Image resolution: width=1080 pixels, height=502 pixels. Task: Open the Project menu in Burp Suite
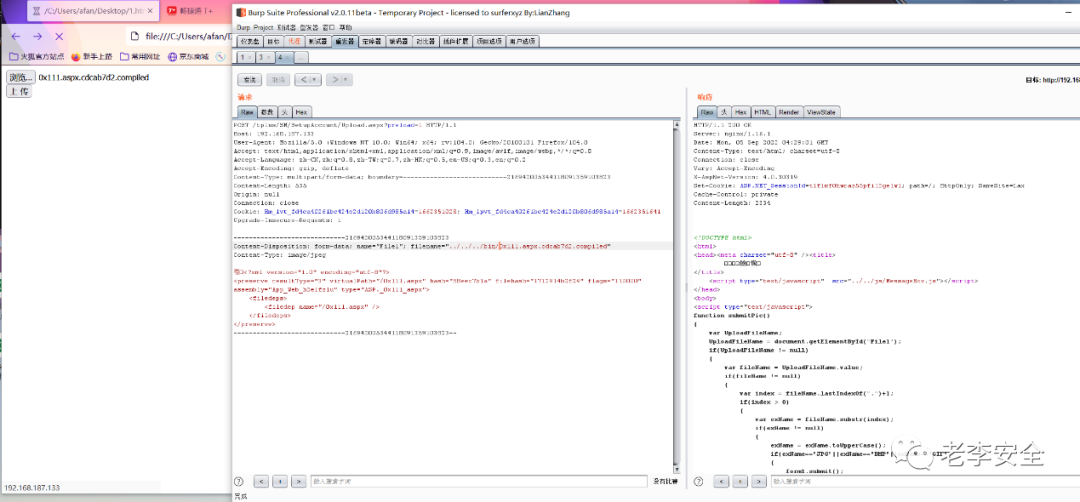pyautogui.click(x=263, y=28)
